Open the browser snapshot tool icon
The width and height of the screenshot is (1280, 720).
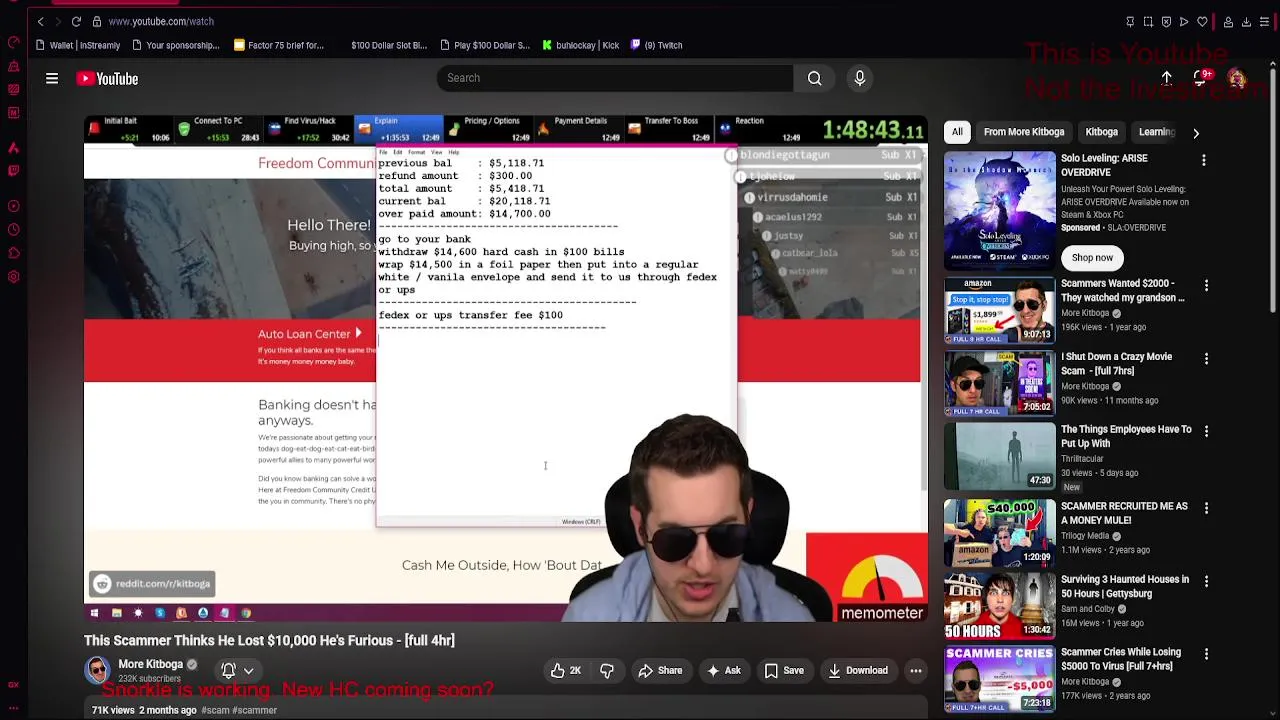click(1148, 21)
